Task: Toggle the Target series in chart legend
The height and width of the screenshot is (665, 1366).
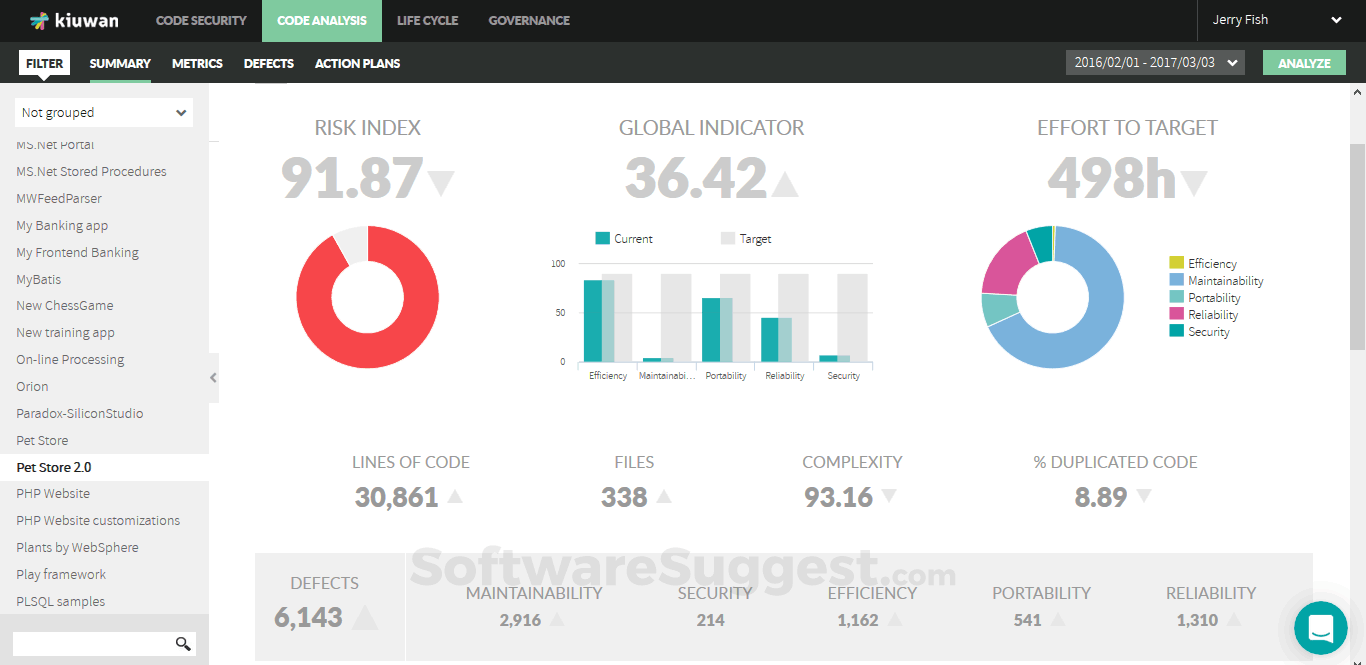Action: pyautogui.click(x=746, y=239)
